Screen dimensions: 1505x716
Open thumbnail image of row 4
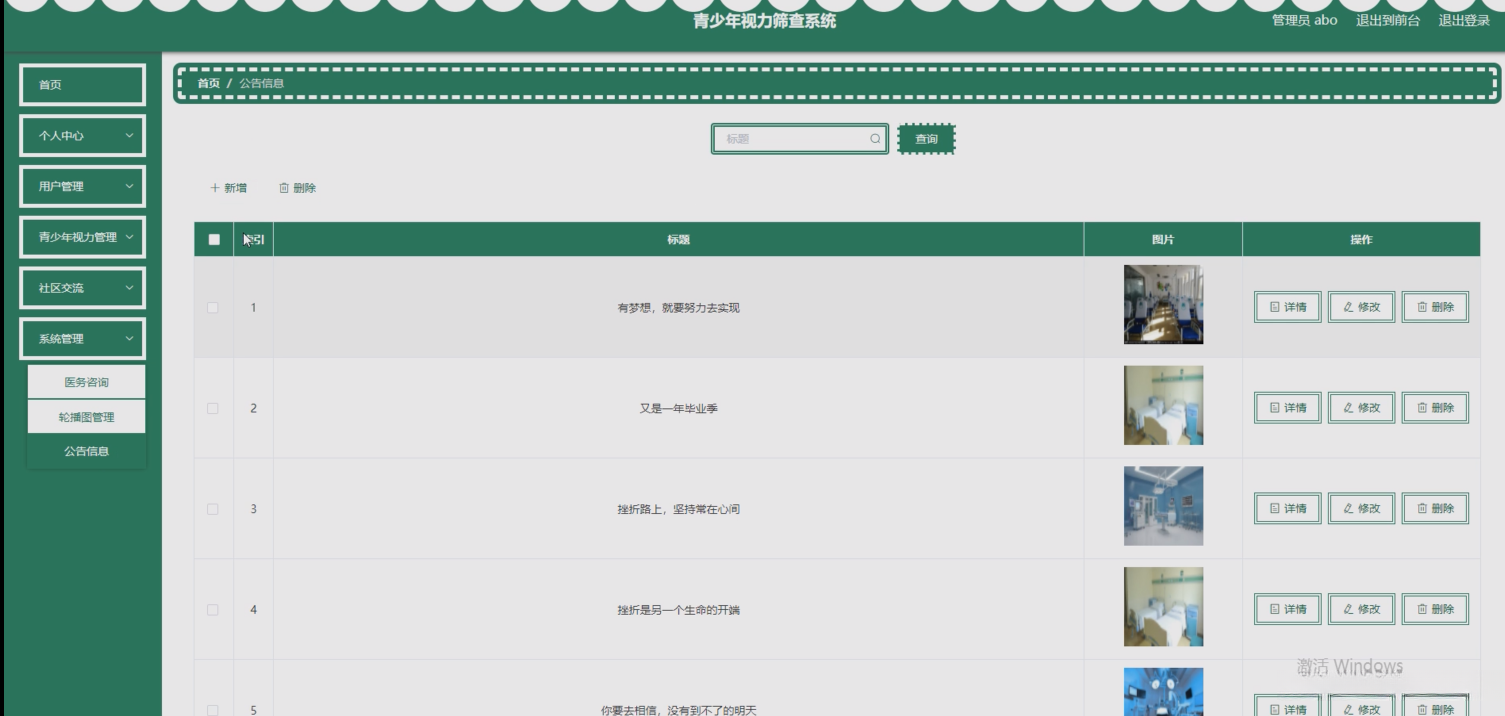click(1163, 607)
